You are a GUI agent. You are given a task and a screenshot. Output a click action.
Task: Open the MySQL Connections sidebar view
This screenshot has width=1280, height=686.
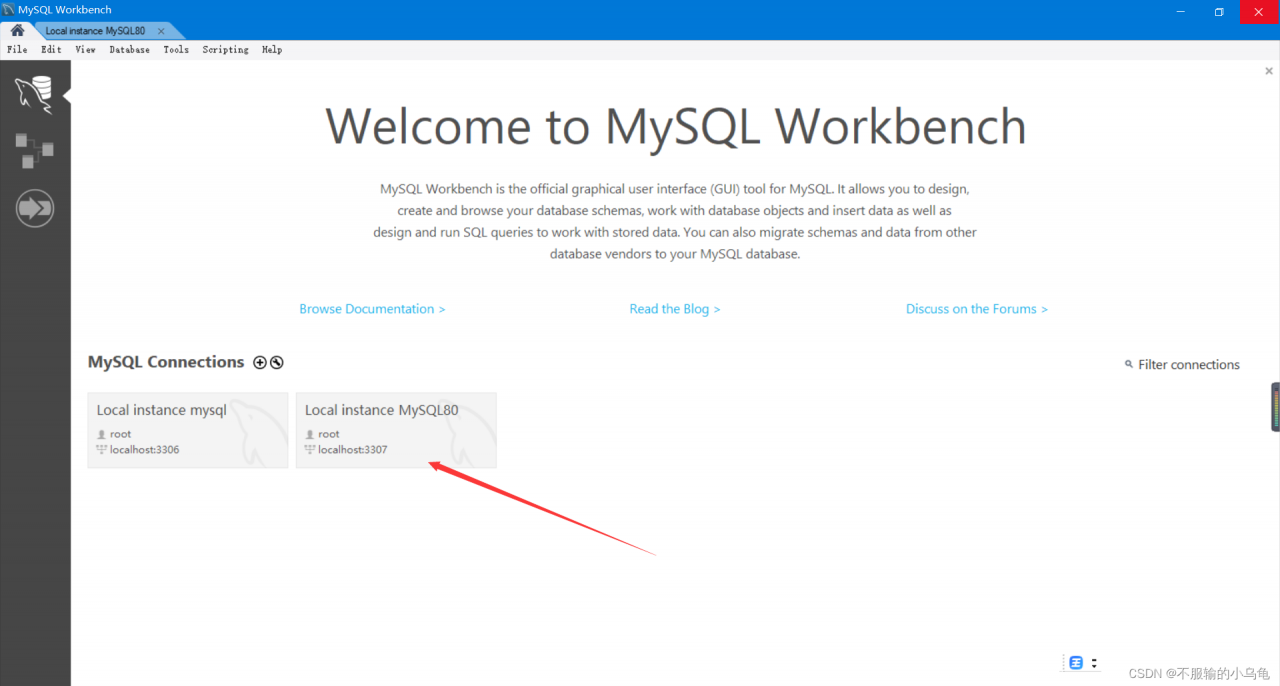[34, 95]
